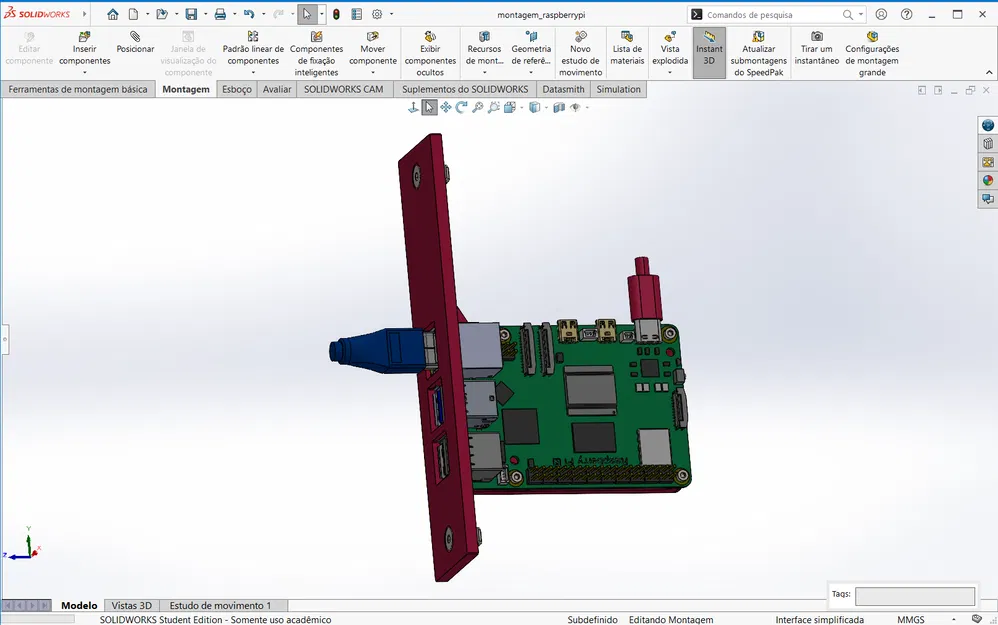Viewport: 998px width, 625px height.
Task: Switch to the Esboço tab
Action: [x=237, y=89]
